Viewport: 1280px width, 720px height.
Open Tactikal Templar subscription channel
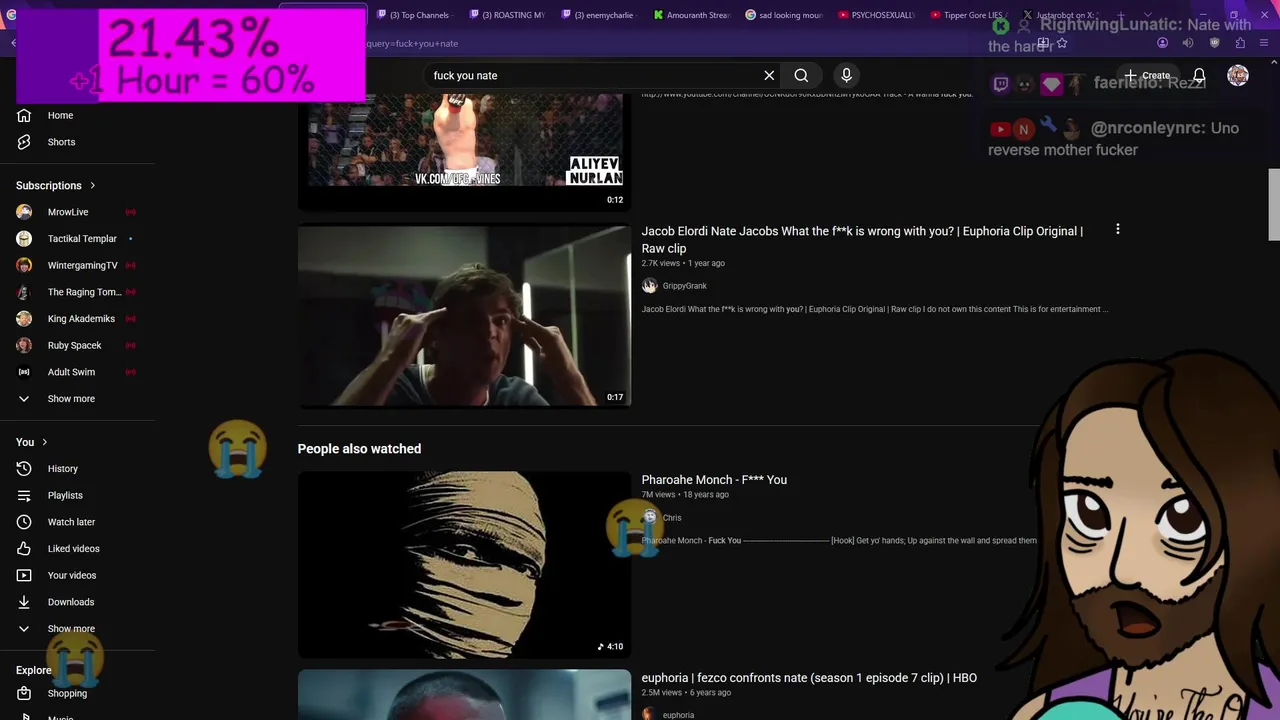pos(82,239)
